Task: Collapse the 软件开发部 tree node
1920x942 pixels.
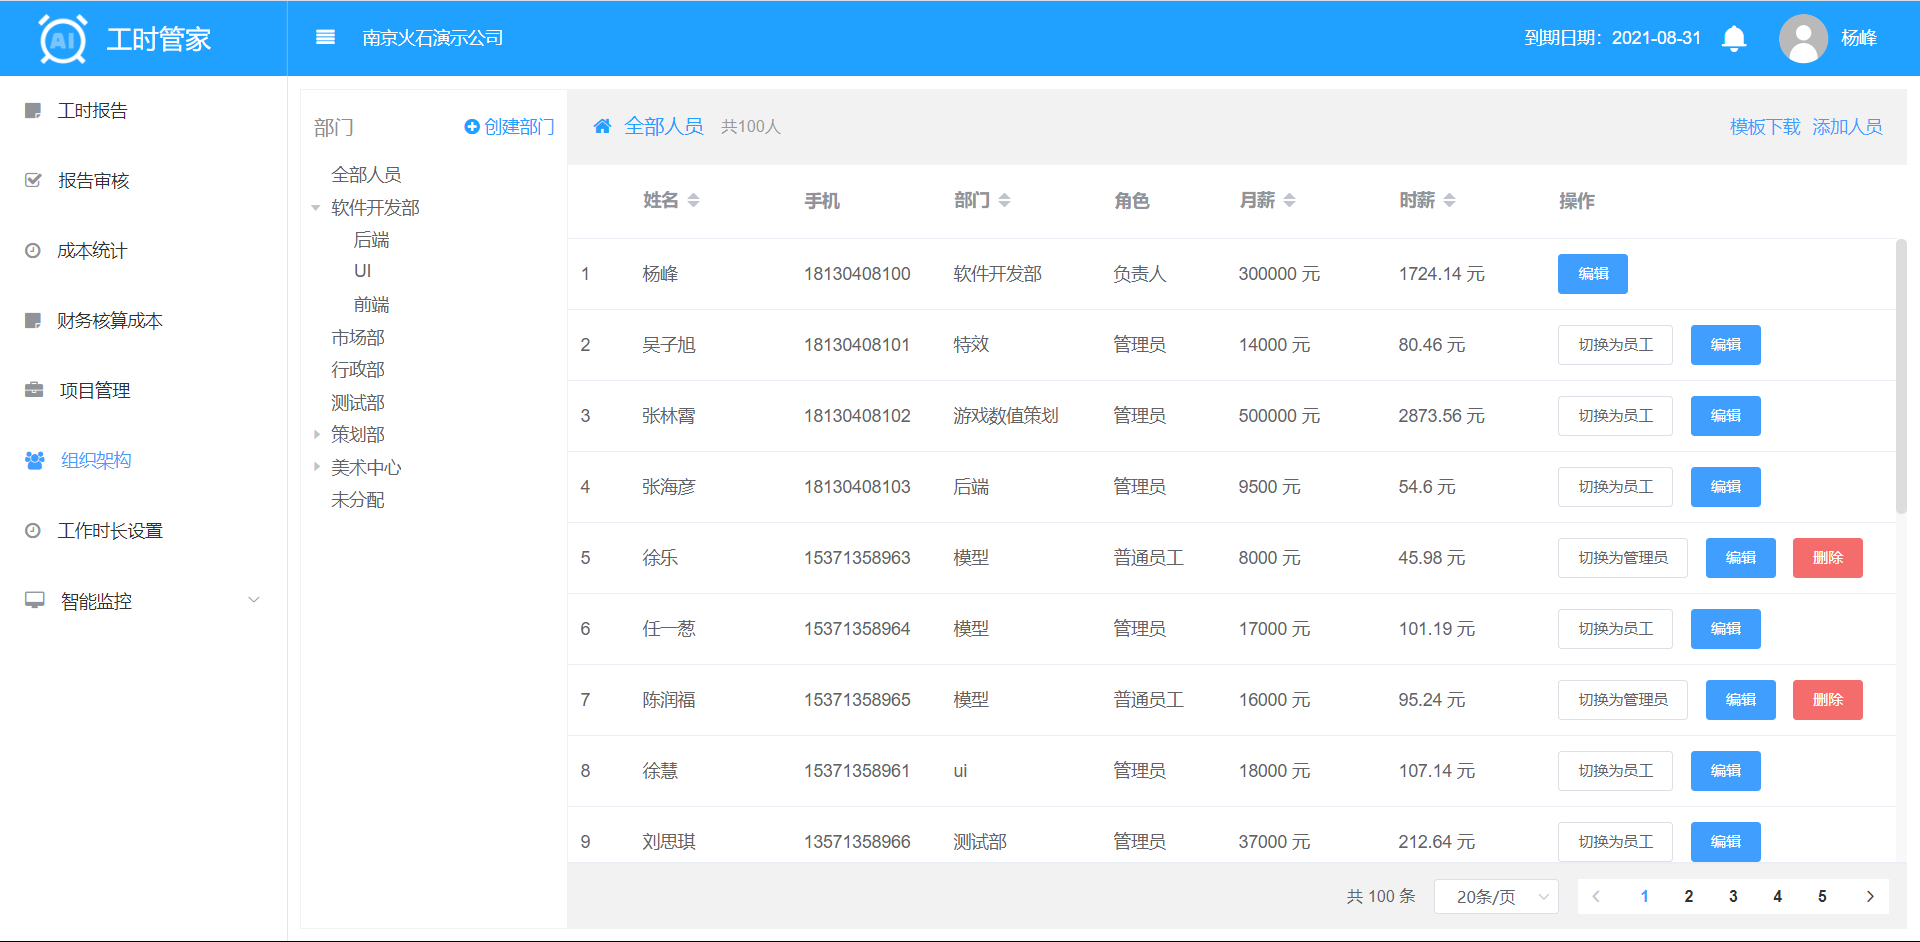Action: (x=316, y=208)
